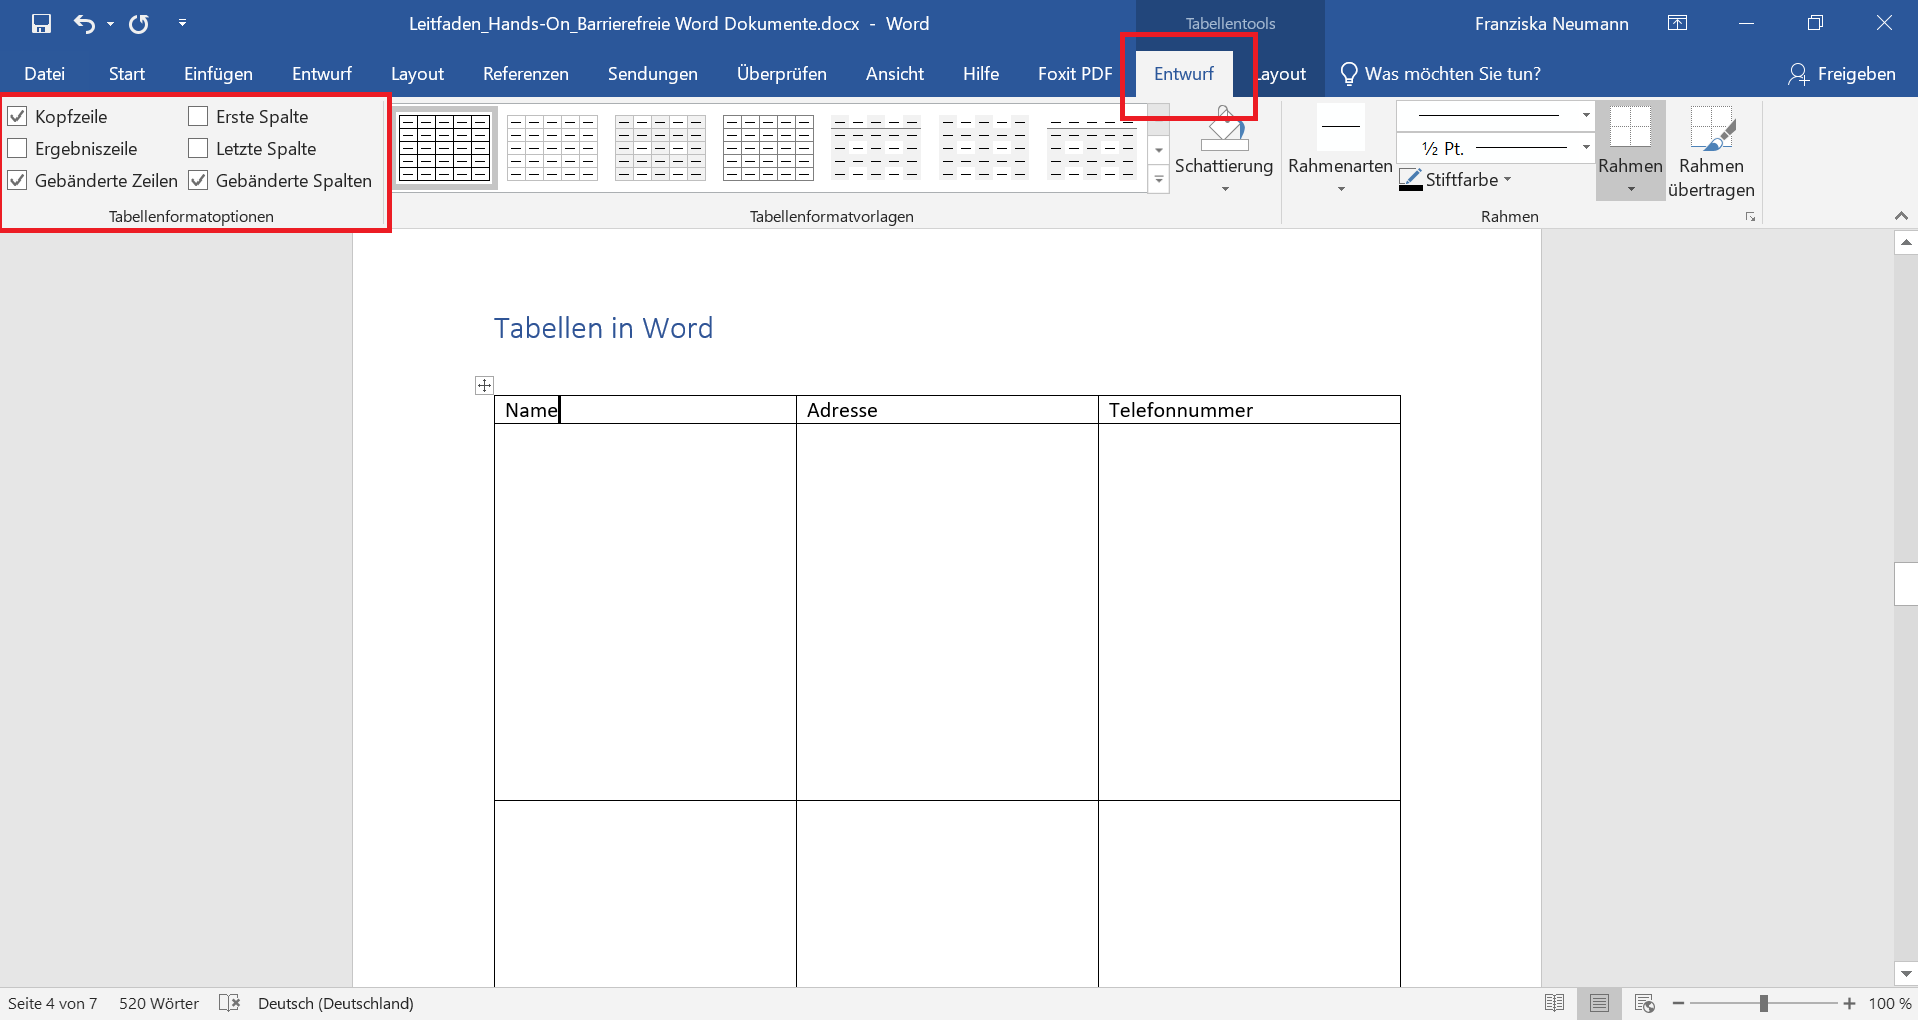Click the spelling check icon in status bar
The width and height of the screenshot is (1918, 1020).
pos(229,1003)
